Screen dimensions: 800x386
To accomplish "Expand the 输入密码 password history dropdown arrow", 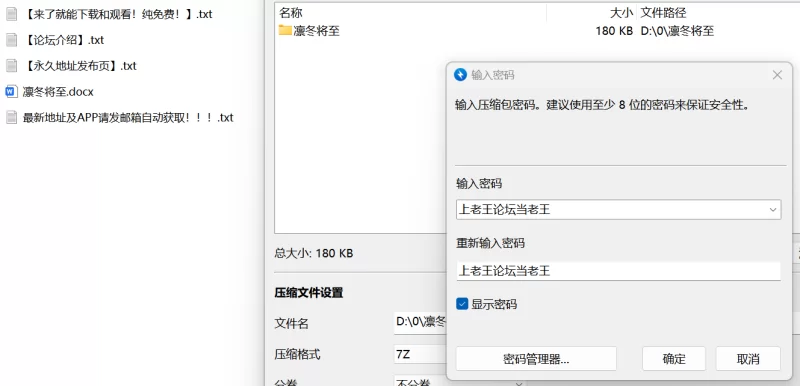I will (773, 210).
